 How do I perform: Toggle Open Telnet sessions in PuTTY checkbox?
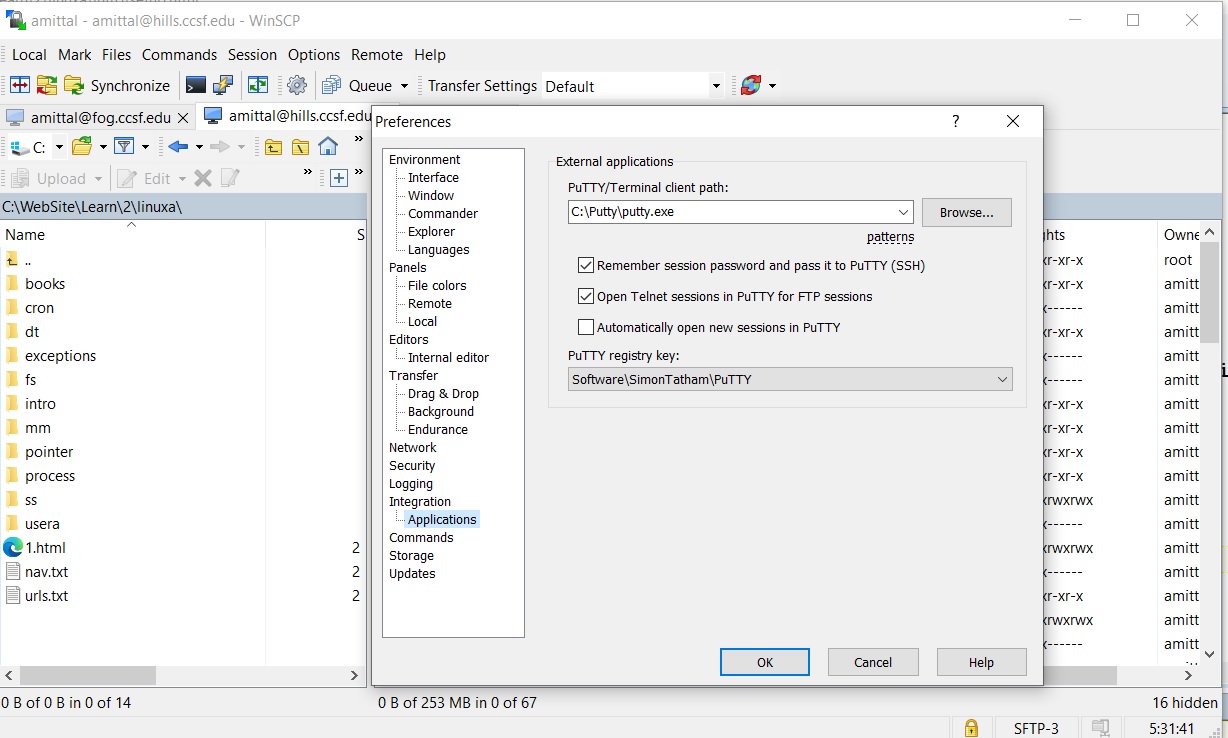tap(586, 297)
